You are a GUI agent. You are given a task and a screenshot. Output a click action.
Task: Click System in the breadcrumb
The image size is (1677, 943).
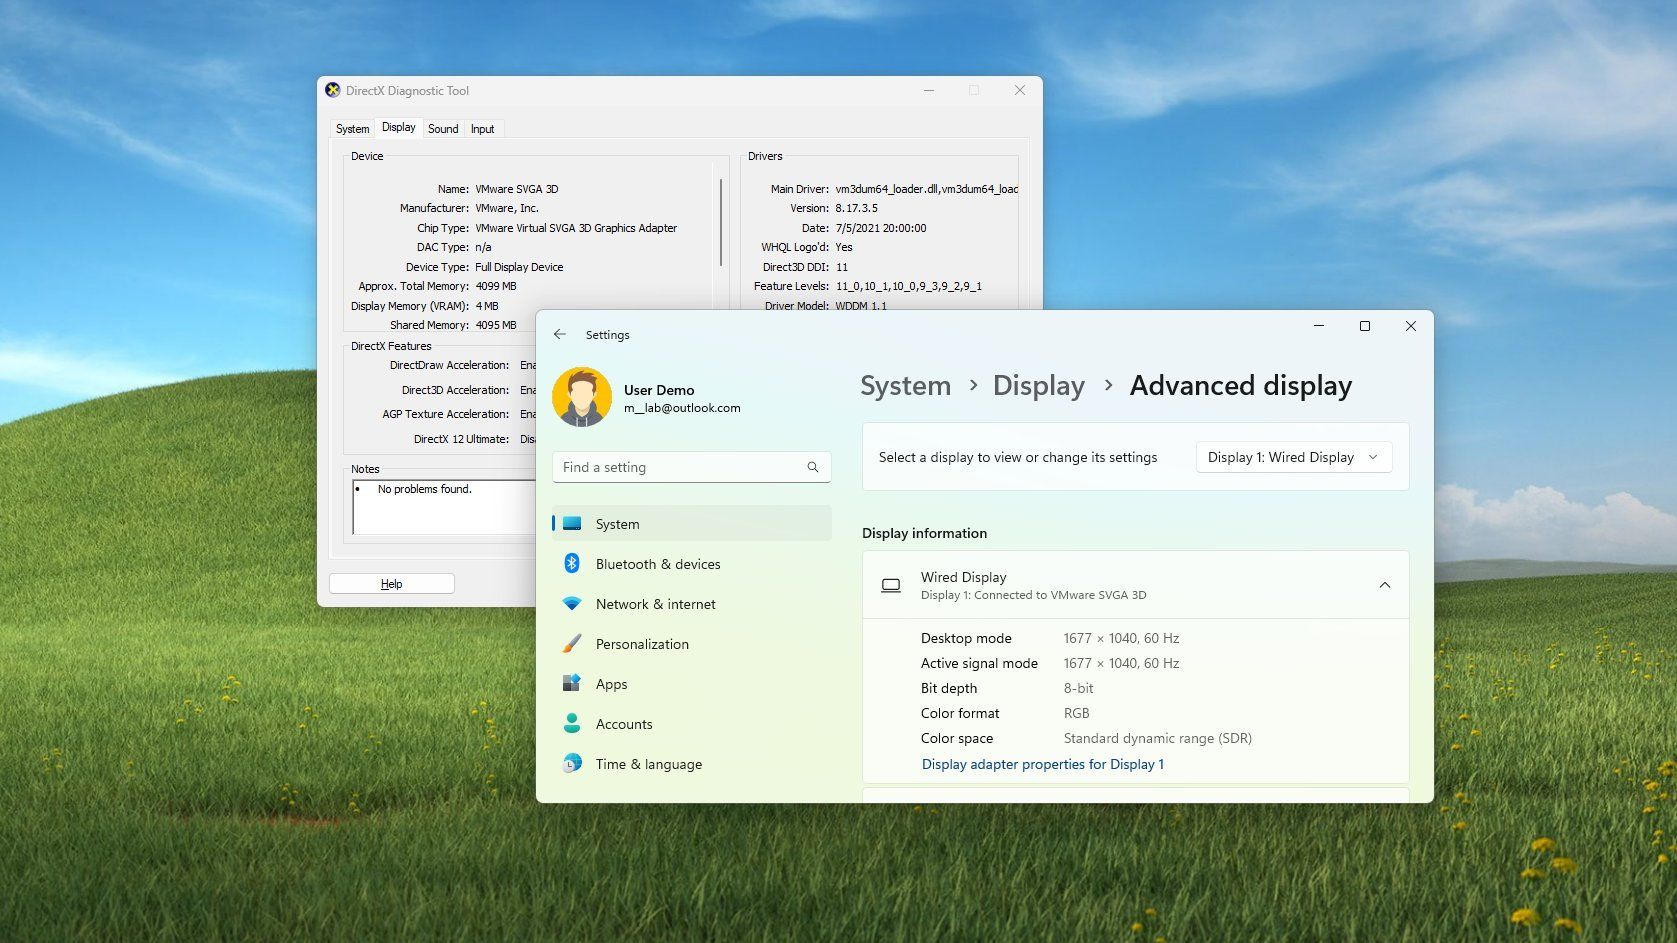point(905,386)
